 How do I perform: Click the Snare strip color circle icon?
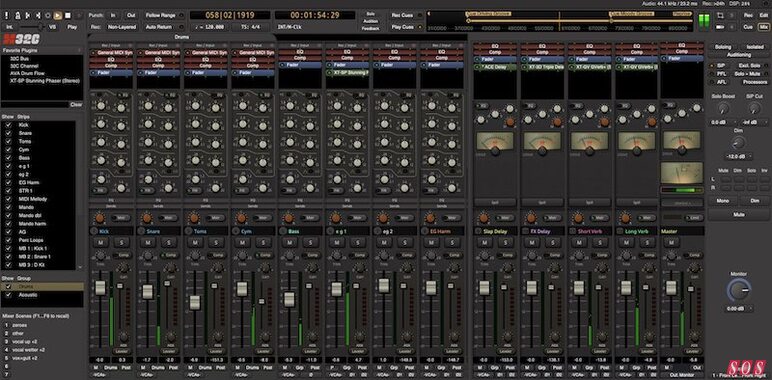click(141, 231)
